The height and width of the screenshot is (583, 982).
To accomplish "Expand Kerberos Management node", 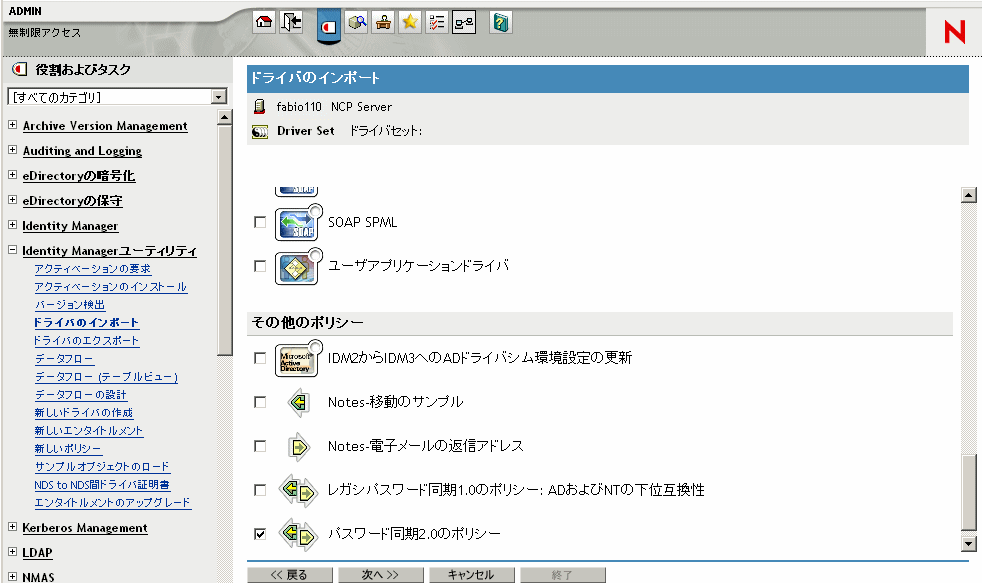I will click(13, 527).
